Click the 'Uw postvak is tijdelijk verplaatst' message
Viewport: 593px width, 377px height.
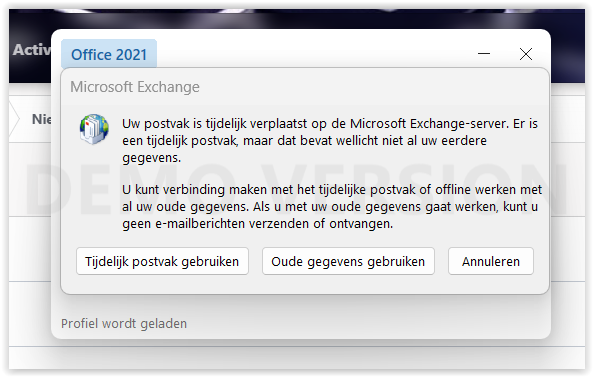coord(330,141)
